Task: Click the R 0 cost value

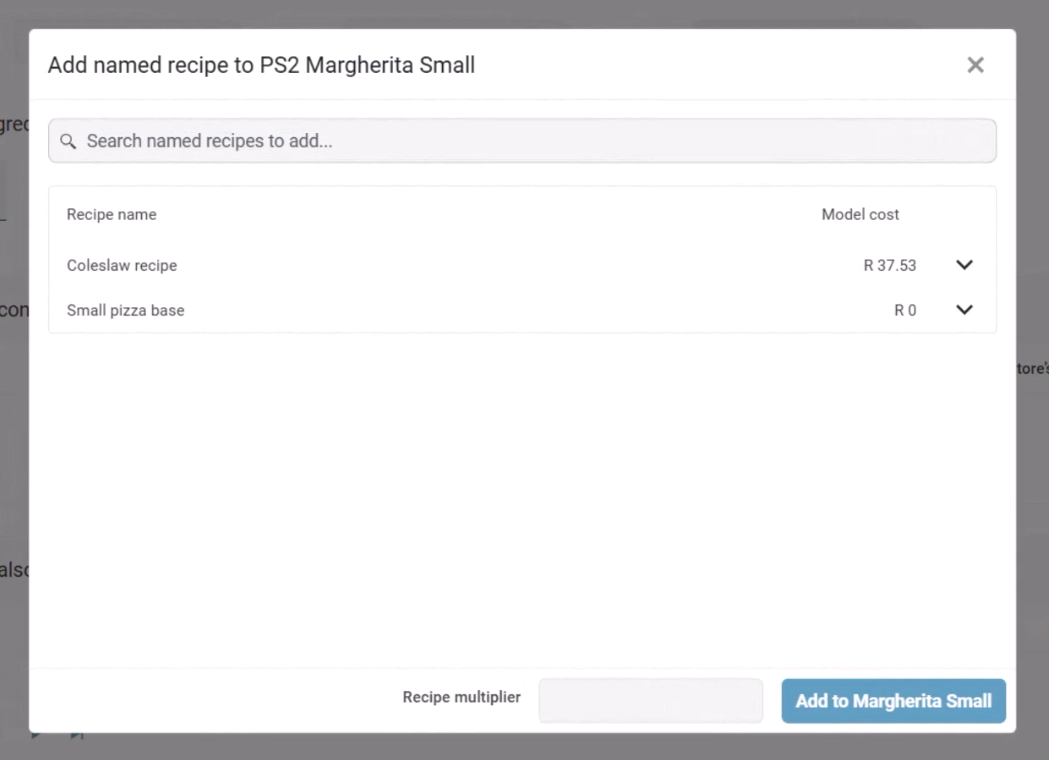Action: tap(905, 310)
